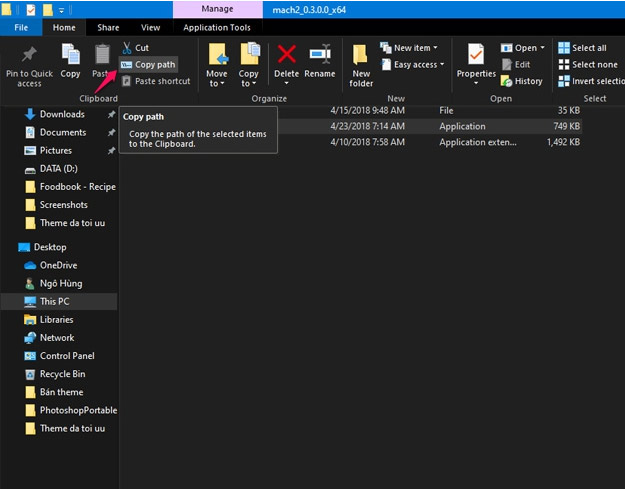Expand the Move to dropdown
This screenshot has height=489, width=625.
point(217,78)
